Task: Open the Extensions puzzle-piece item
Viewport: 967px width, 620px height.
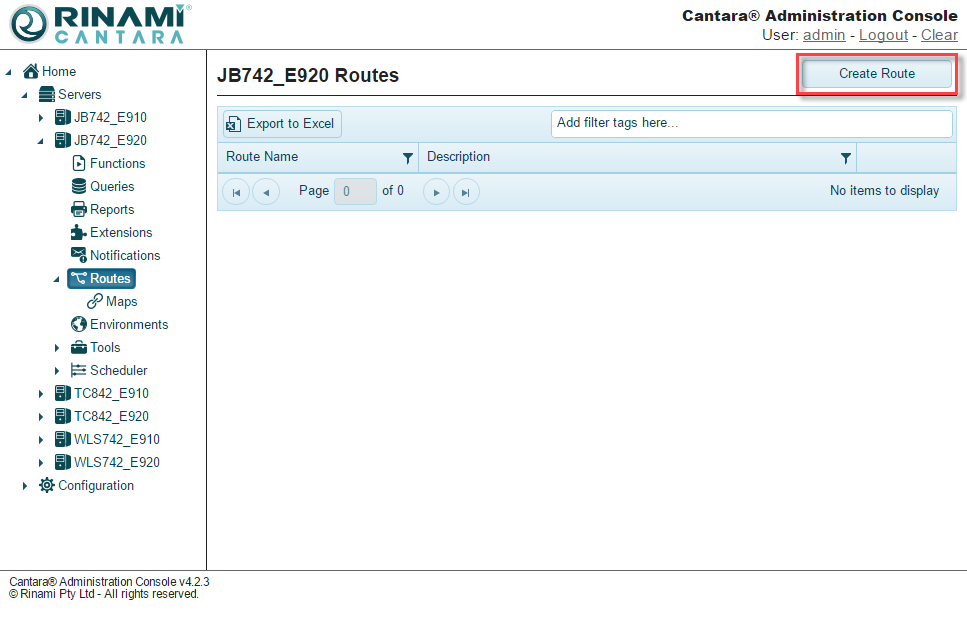Action: pyautogui.click(x=120, y=232)
